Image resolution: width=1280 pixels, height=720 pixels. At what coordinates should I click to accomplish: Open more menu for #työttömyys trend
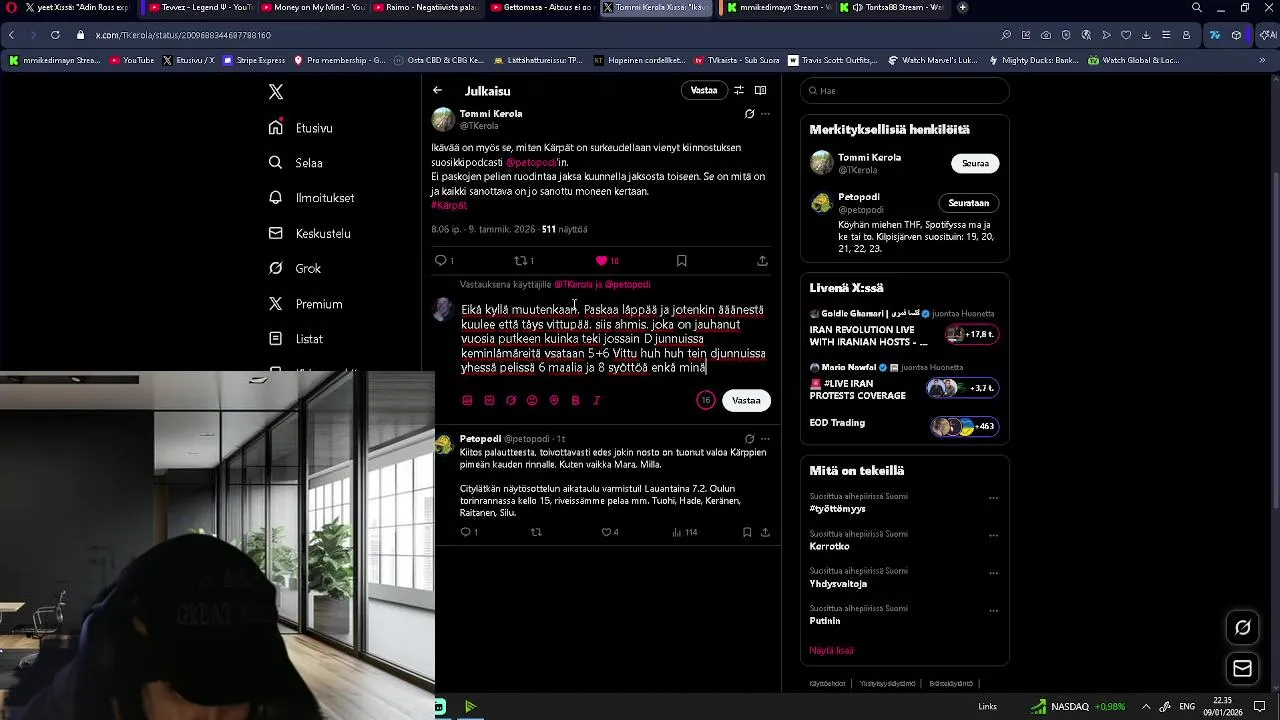tap(993, 498)
